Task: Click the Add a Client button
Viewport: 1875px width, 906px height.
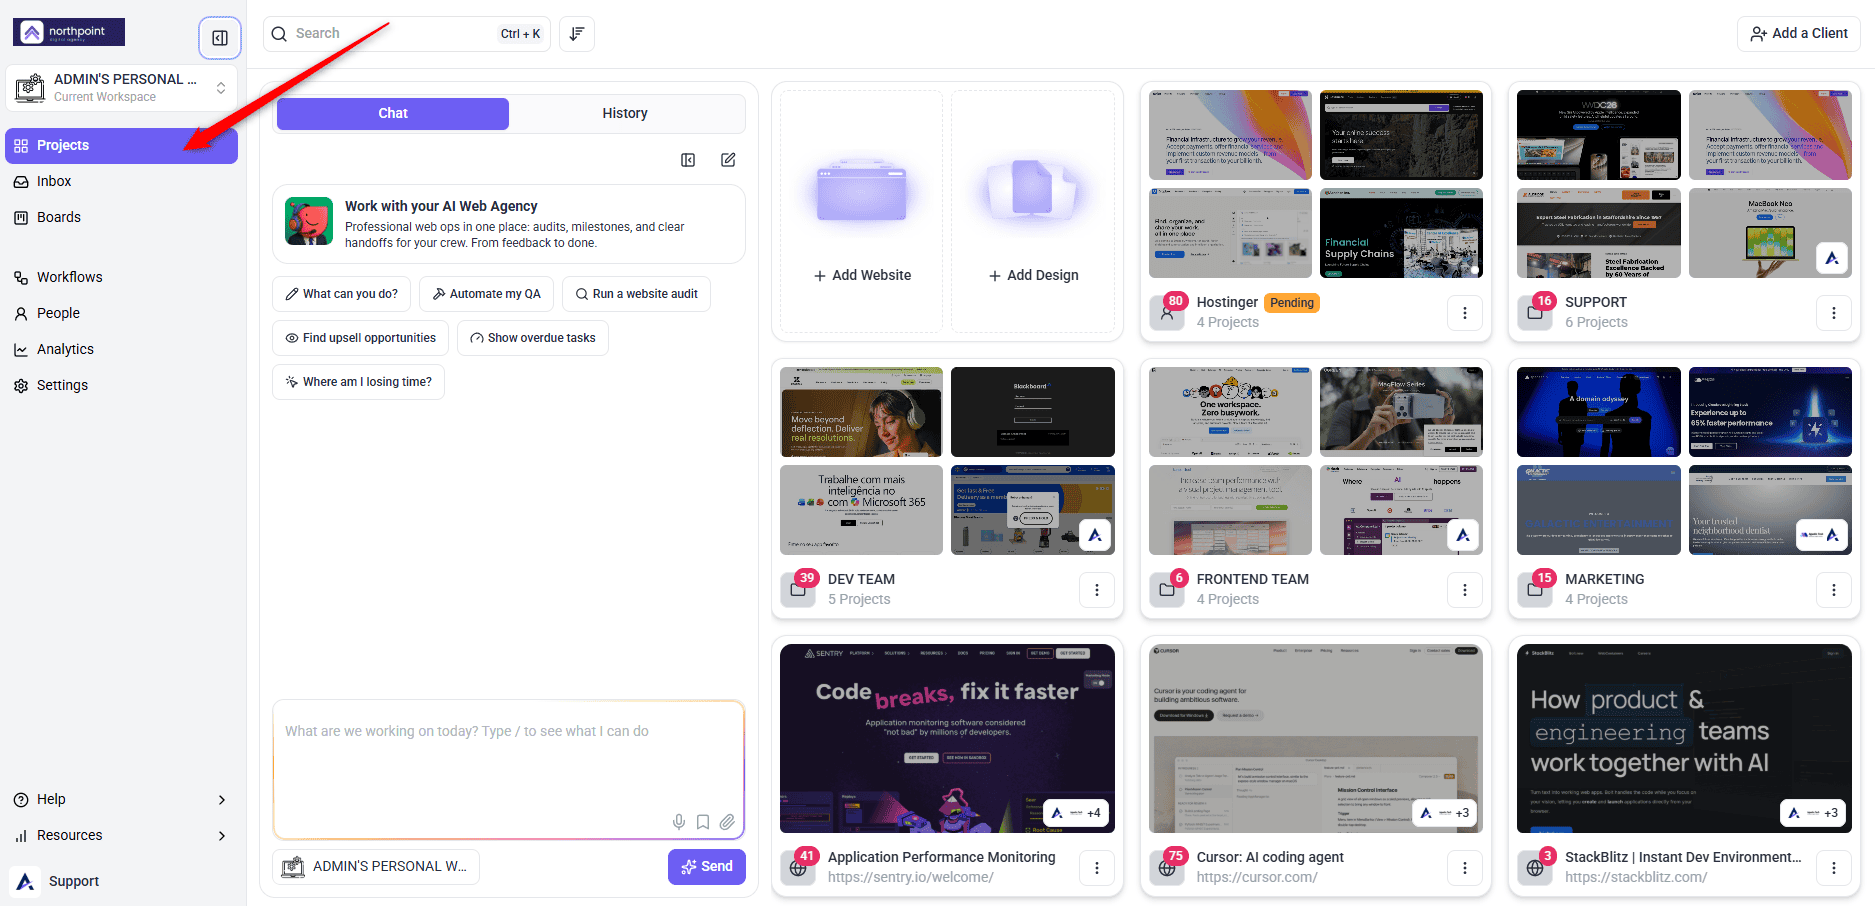Action: 1799,34
